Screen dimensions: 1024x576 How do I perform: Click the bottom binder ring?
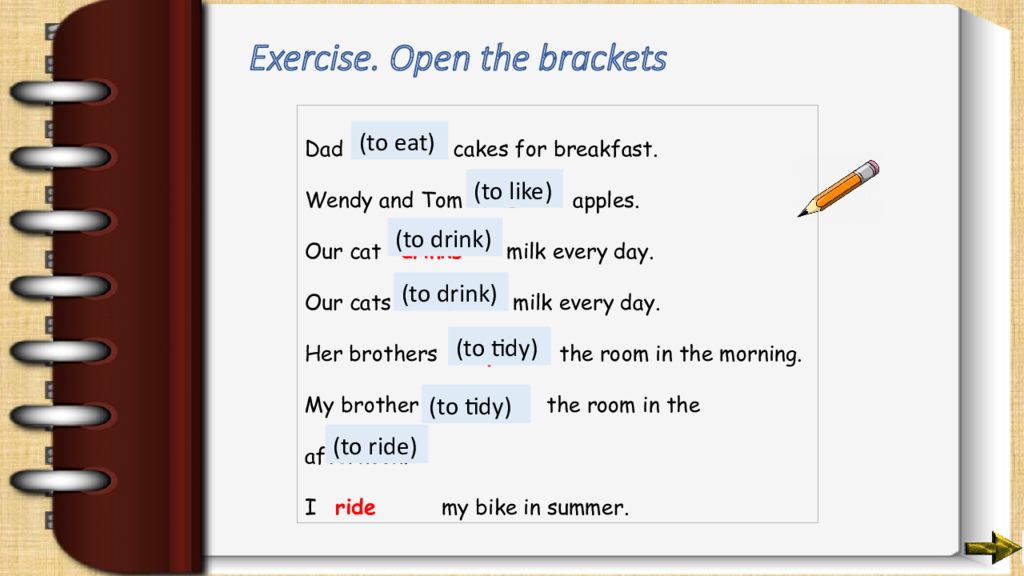click(60, 481)
